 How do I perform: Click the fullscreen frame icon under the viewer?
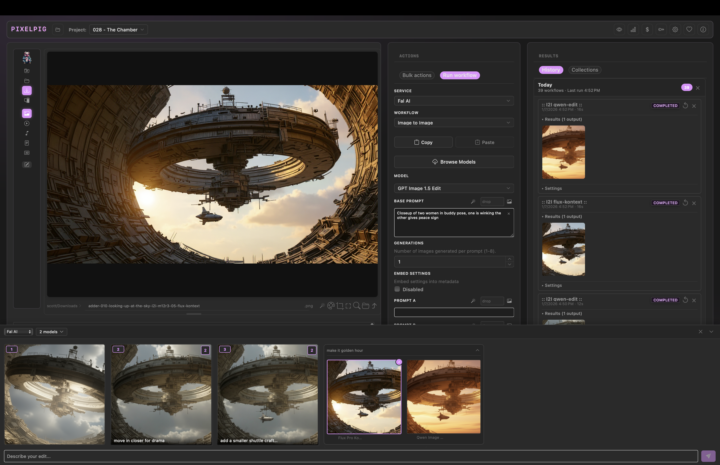[349, 306]
